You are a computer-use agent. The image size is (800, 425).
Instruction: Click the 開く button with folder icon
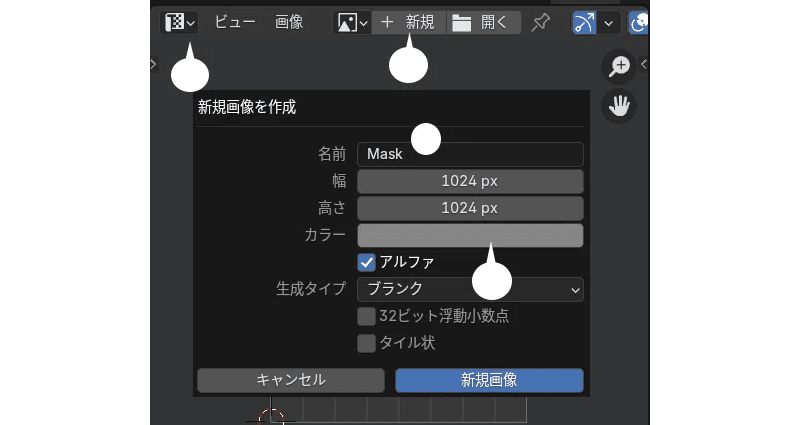point(484,22)
